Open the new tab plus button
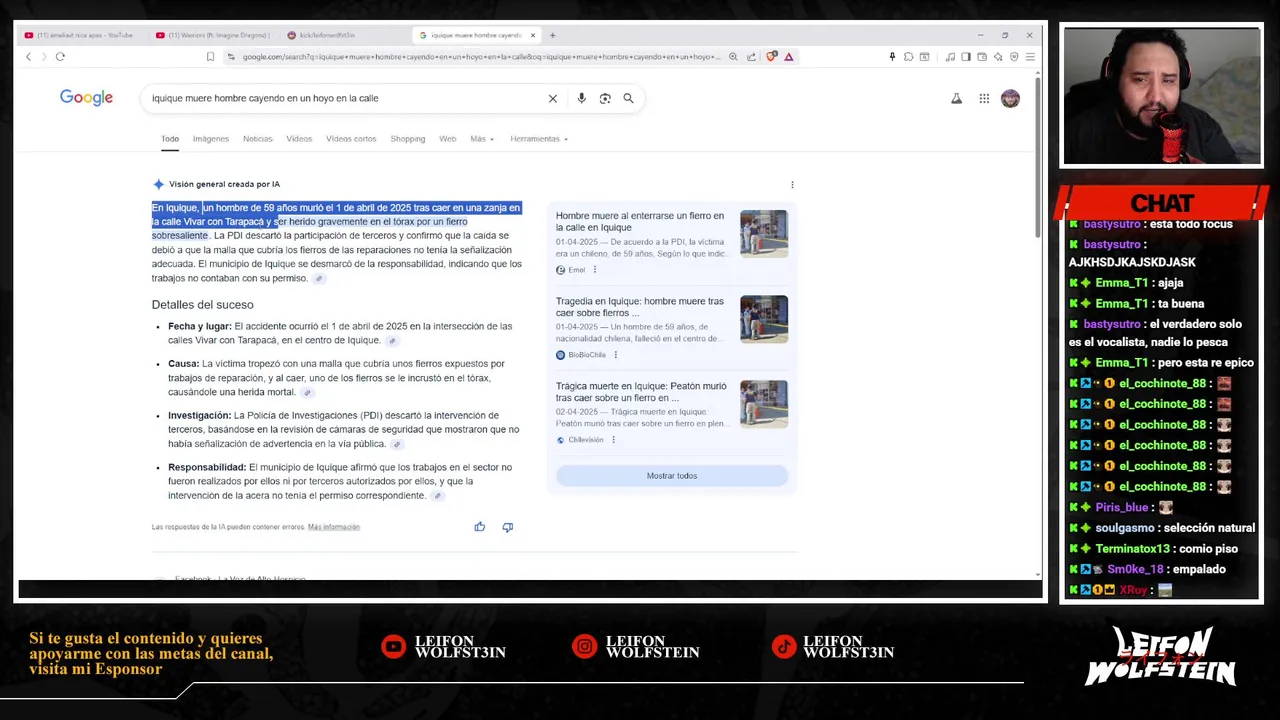 (x=552, y=35)
